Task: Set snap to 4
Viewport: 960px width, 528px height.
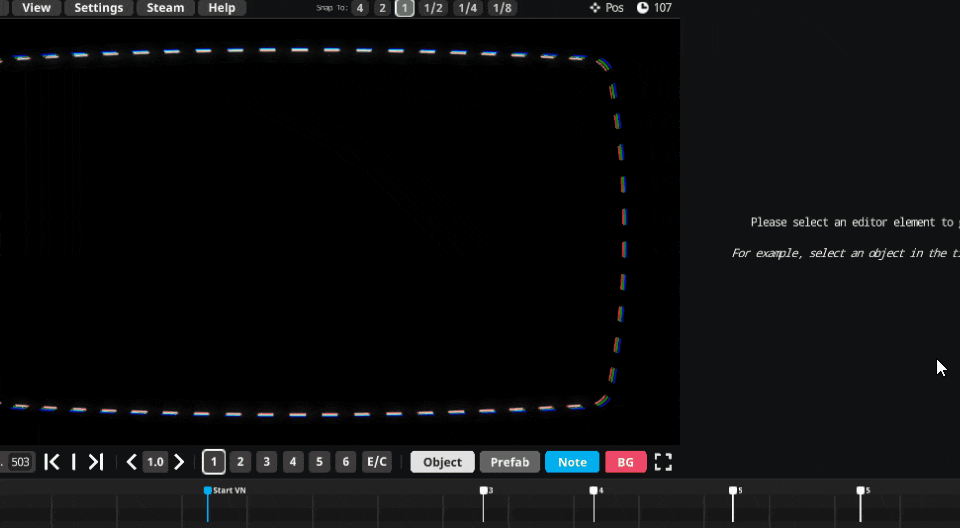Action: (x=360, y=8)
